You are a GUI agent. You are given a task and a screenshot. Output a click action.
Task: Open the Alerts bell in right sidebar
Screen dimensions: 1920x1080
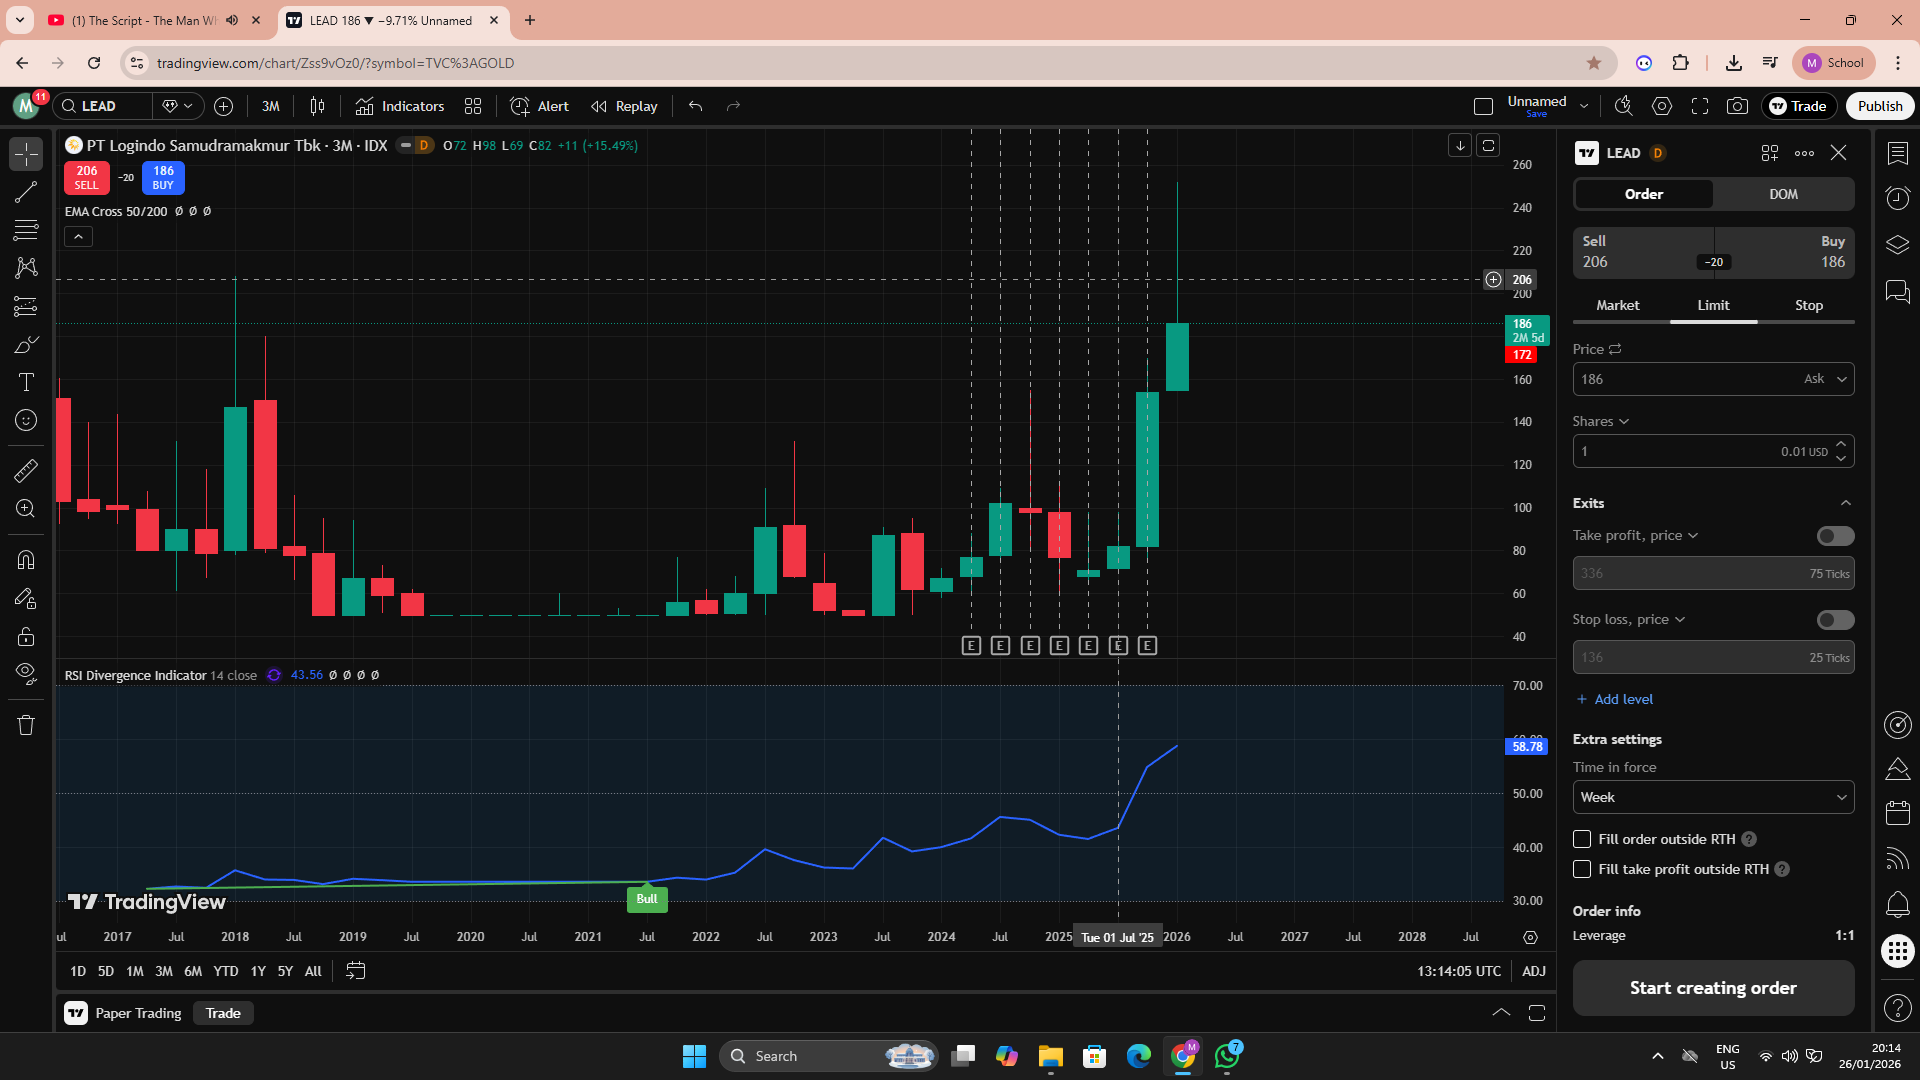pos(1897,906)
